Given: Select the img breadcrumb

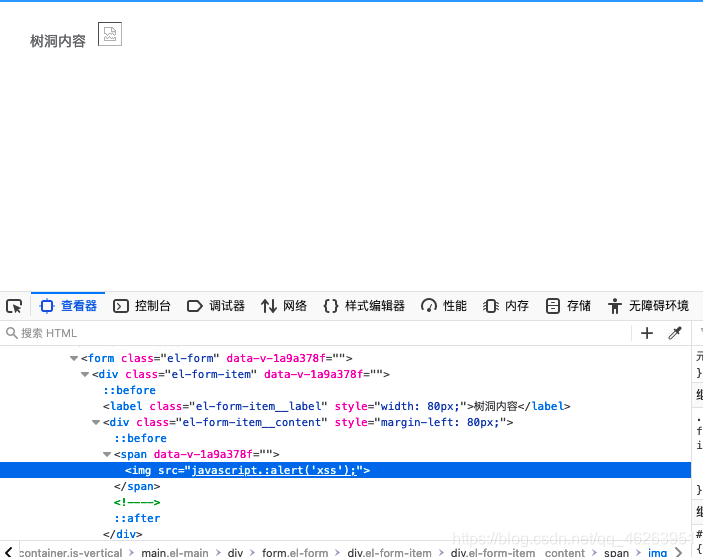Looking at the screenshot, I should pyautogui.click(x=657, y=553).
